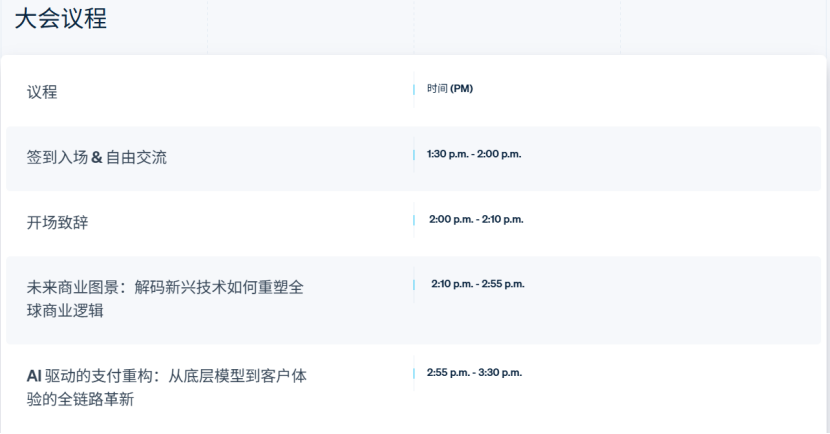
Task: Click the blue divider before 2:55 p.m. - 3:30 p.m.
Action: pos(414,374)
